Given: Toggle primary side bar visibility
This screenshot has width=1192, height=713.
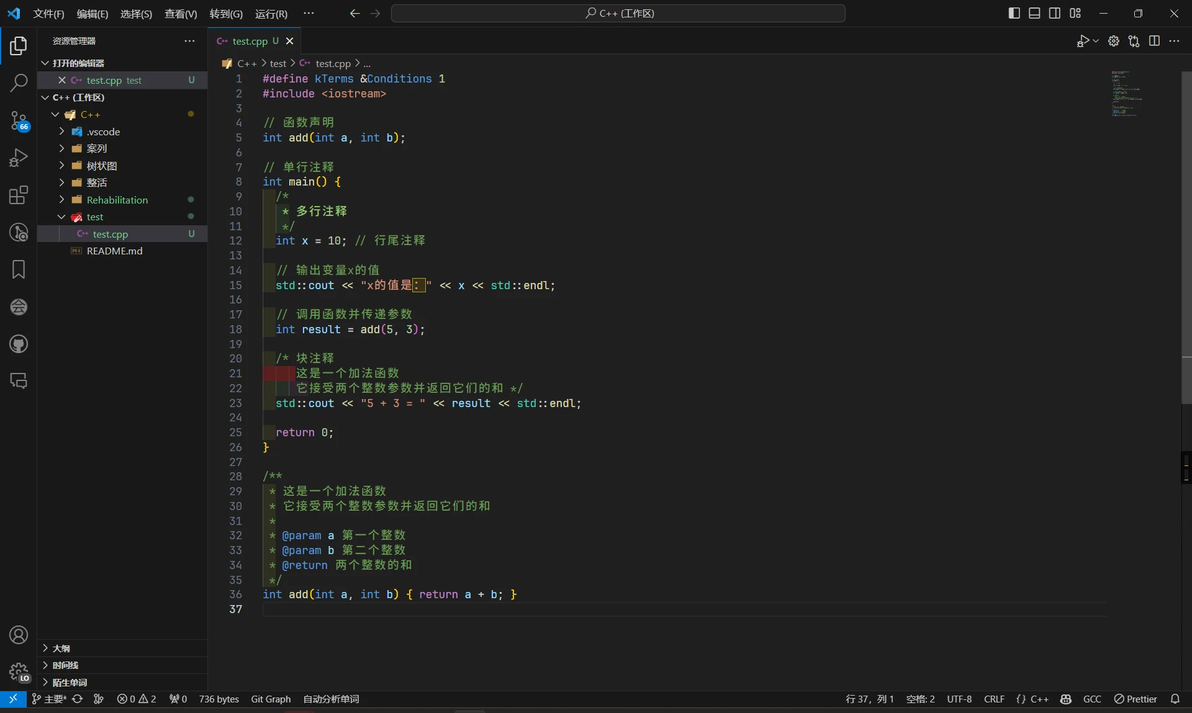Looking at the screenshot, I should (x=1014, y=13).
